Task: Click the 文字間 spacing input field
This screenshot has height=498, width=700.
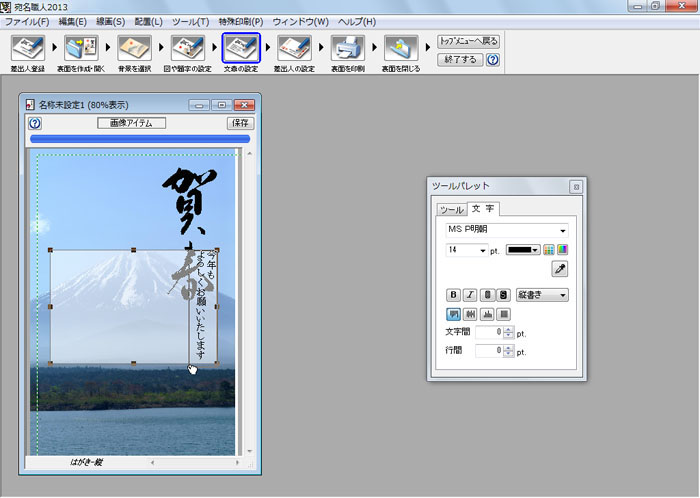Action: (x=487, y=332)
